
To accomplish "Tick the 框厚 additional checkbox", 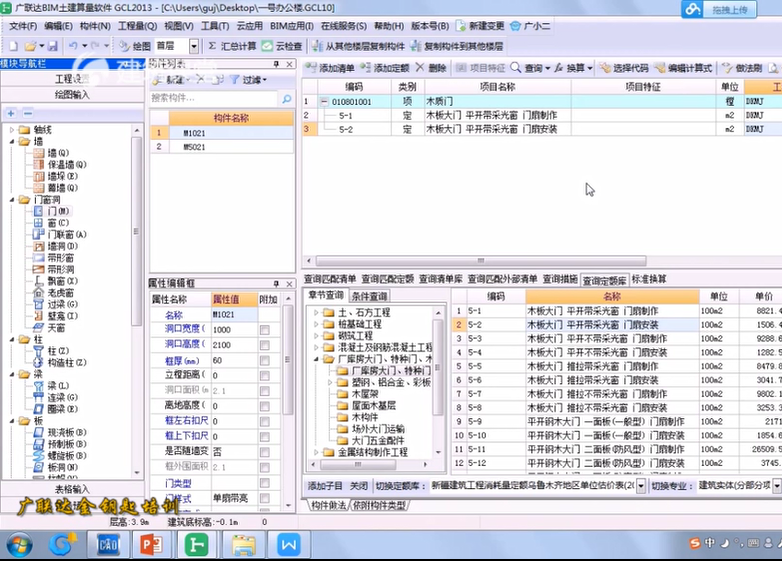I will coord(264,360).
